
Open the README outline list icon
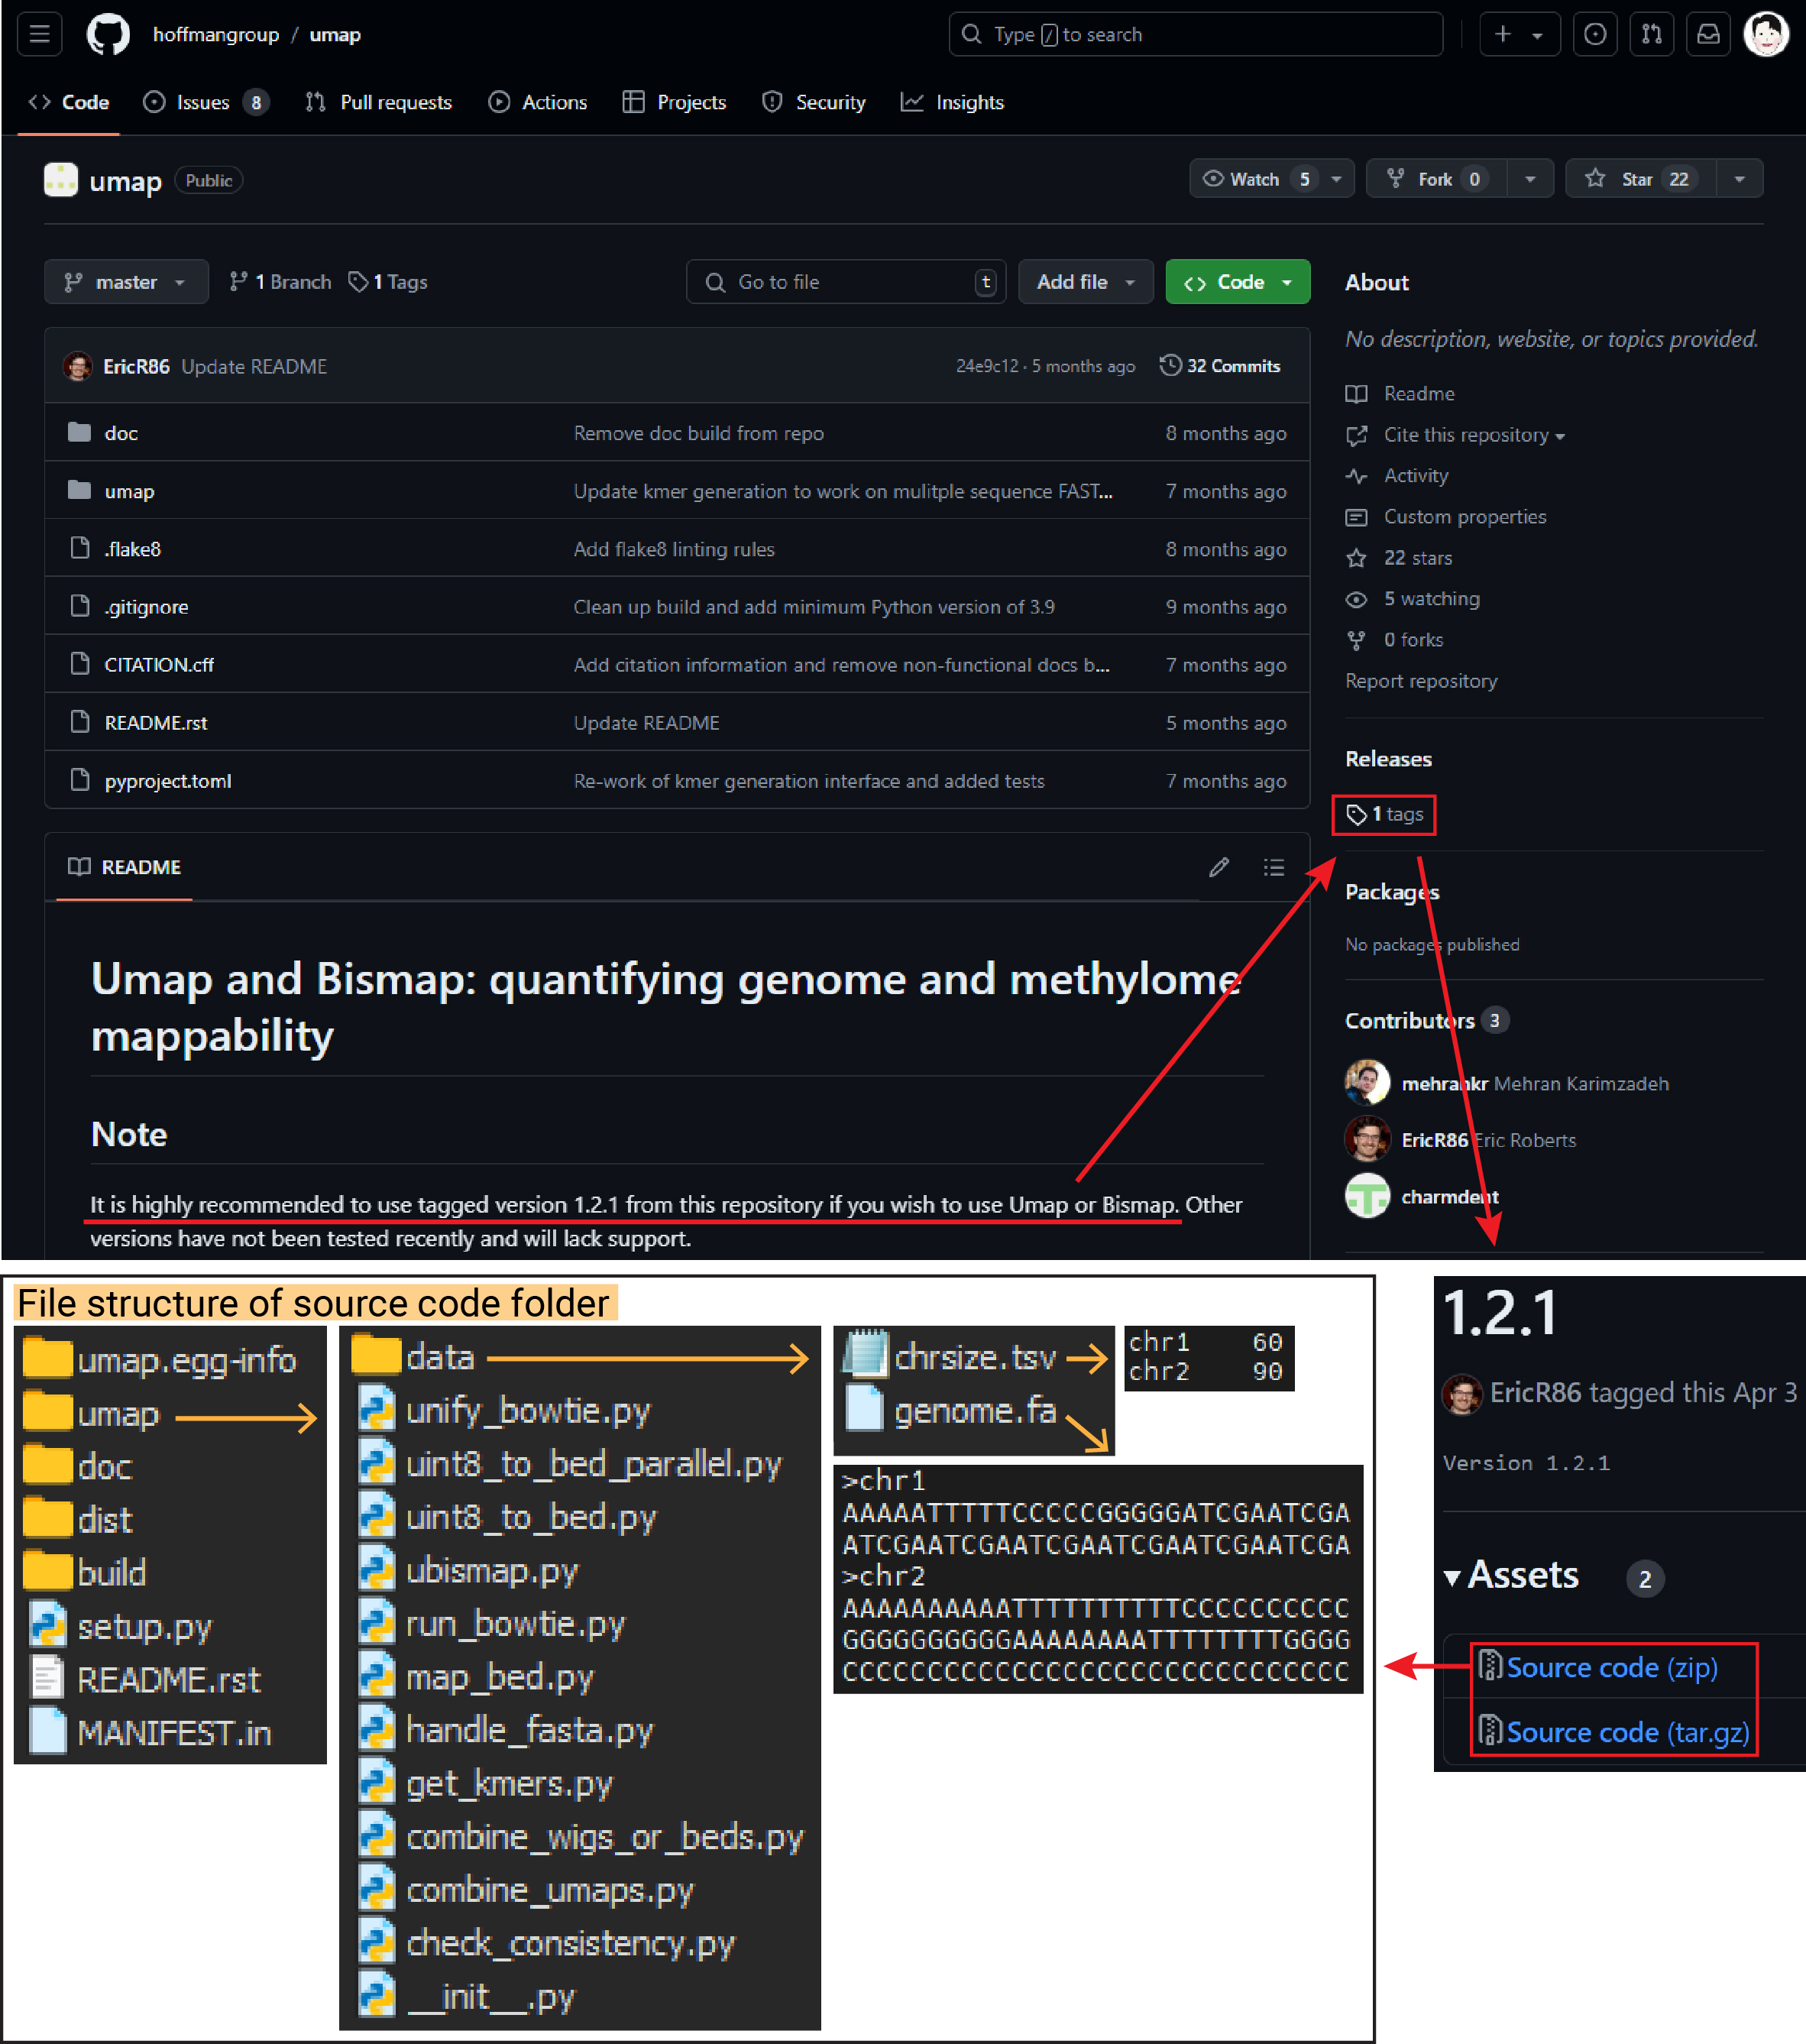point(1273,867)
